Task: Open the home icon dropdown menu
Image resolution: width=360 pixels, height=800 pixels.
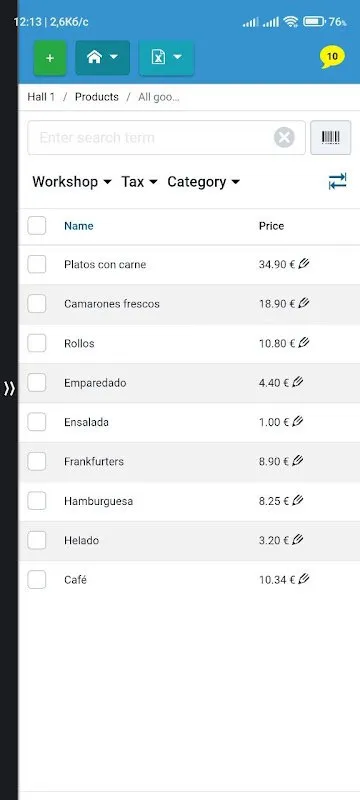Action: [102, 58]
